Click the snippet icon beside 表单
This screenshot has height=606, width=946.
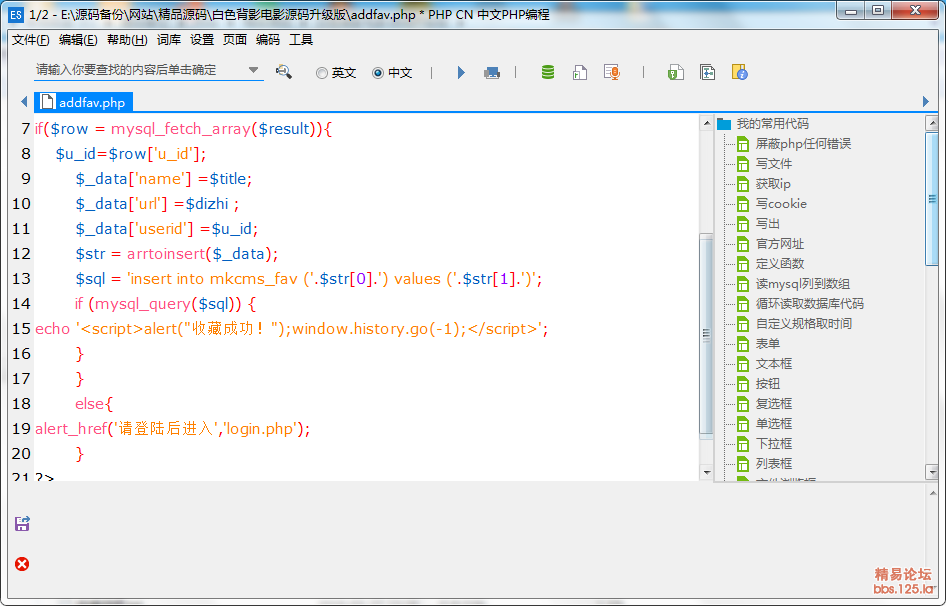[743, 344]
